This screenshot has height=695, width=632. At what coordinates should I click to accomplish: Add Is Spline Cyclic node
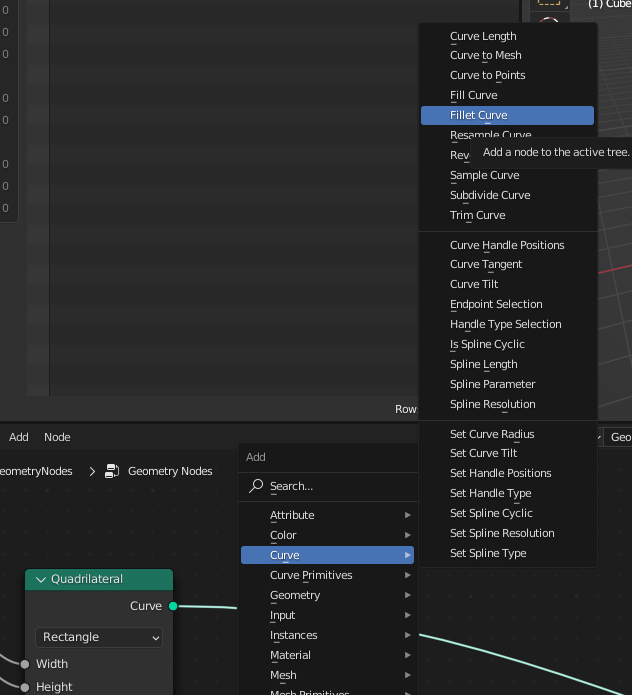[507, 344]
